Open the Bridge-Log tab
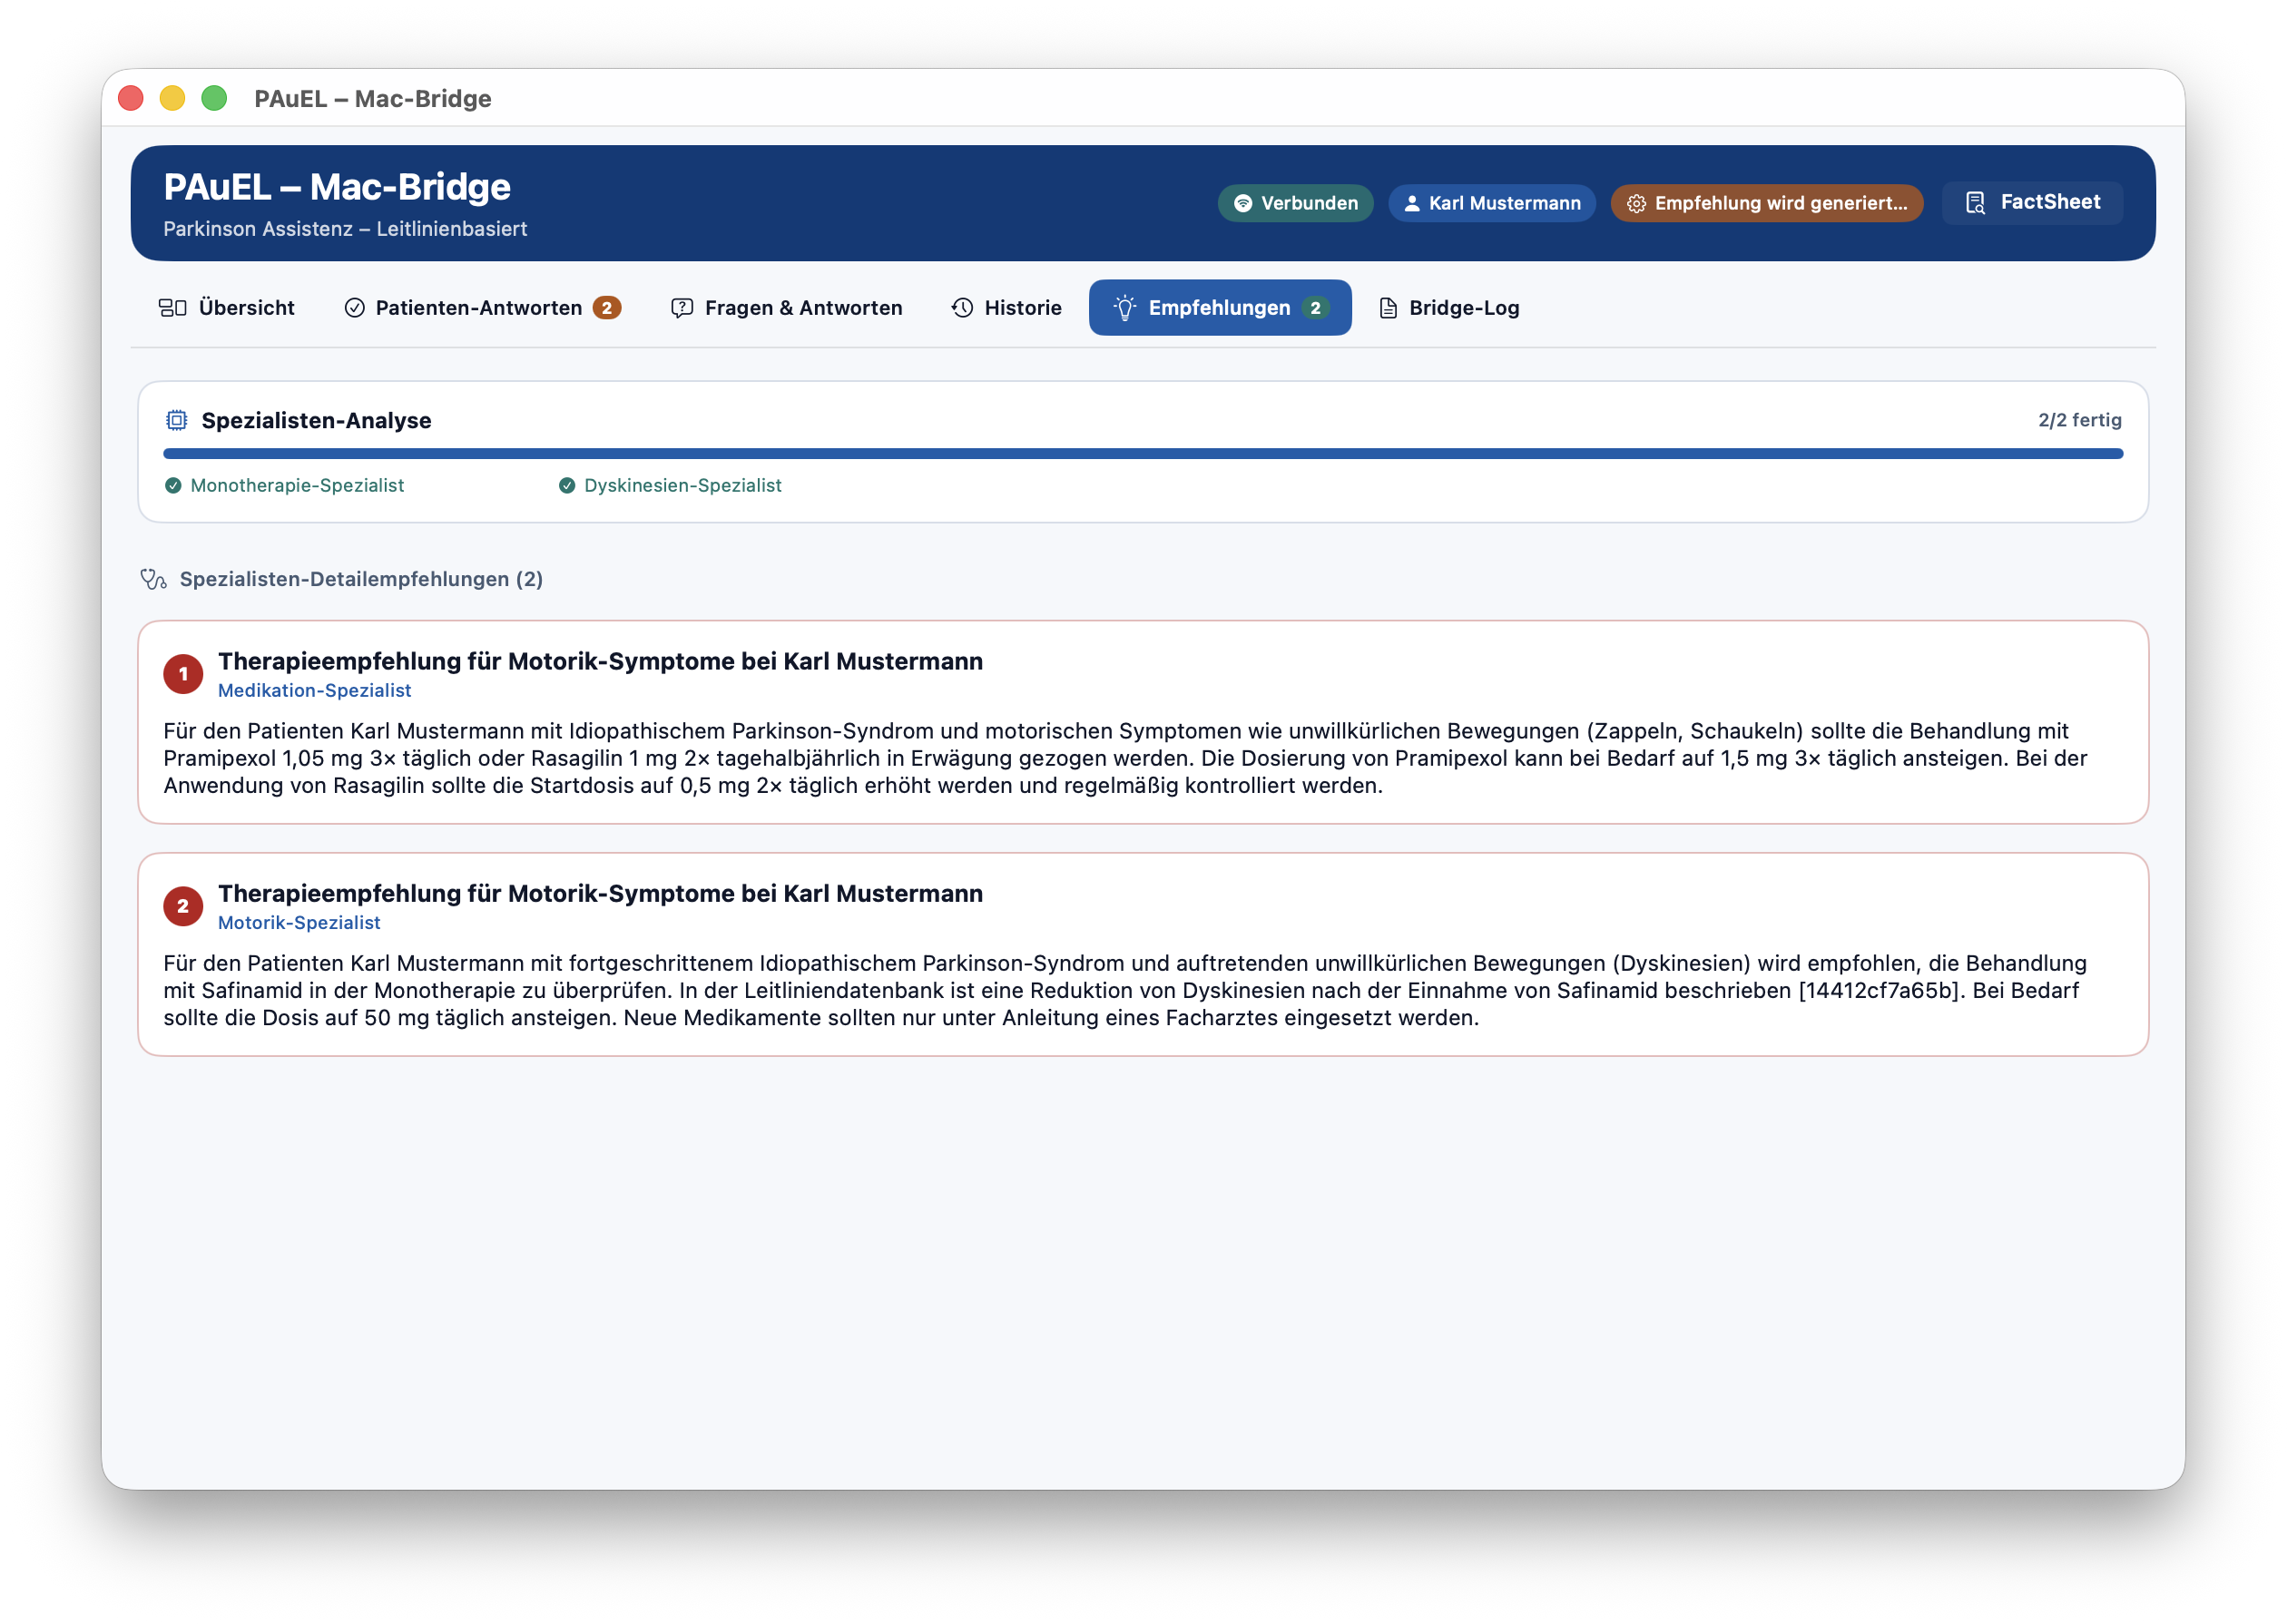Image resolution: width=2287 pixels, height=1624 pixels. coord(1449,308)
